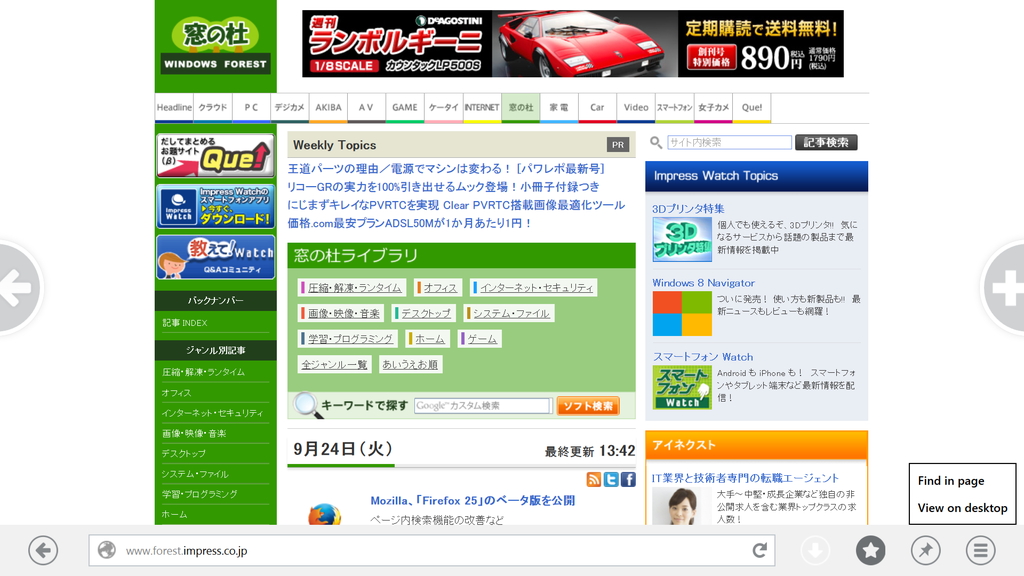This screenshot has width=1024, height=576.
Task: Open sidebar オフィス genre link
Action: (x=177, y=392)
